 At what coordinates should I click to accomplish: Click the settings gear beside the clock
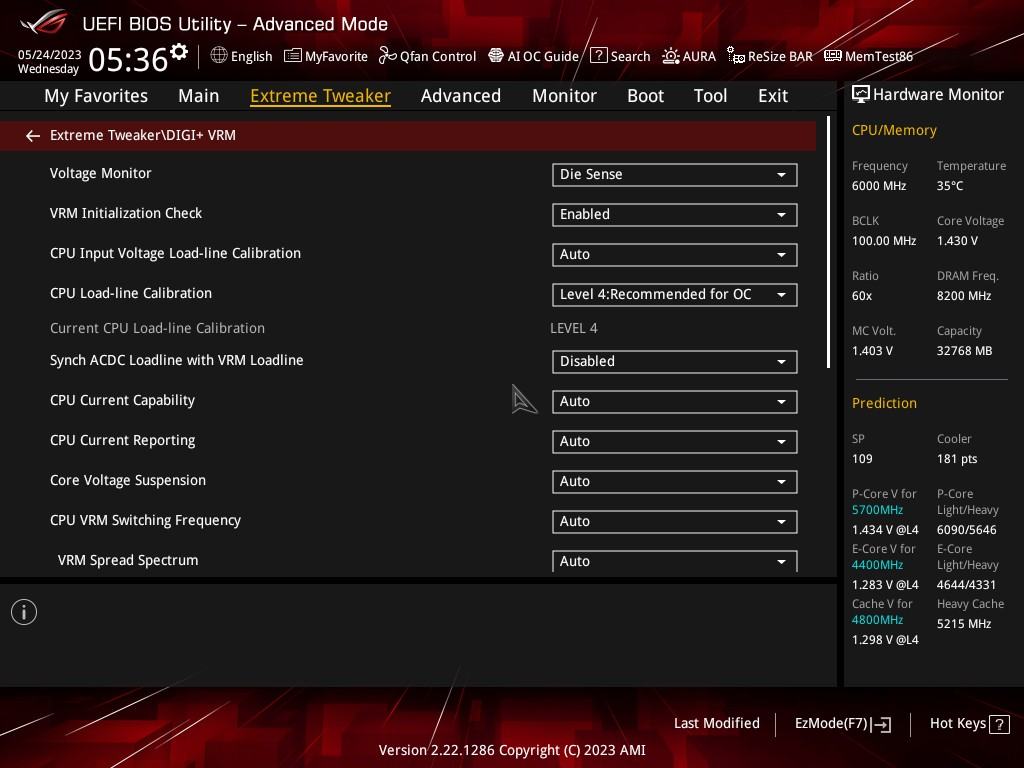[178, 52]
